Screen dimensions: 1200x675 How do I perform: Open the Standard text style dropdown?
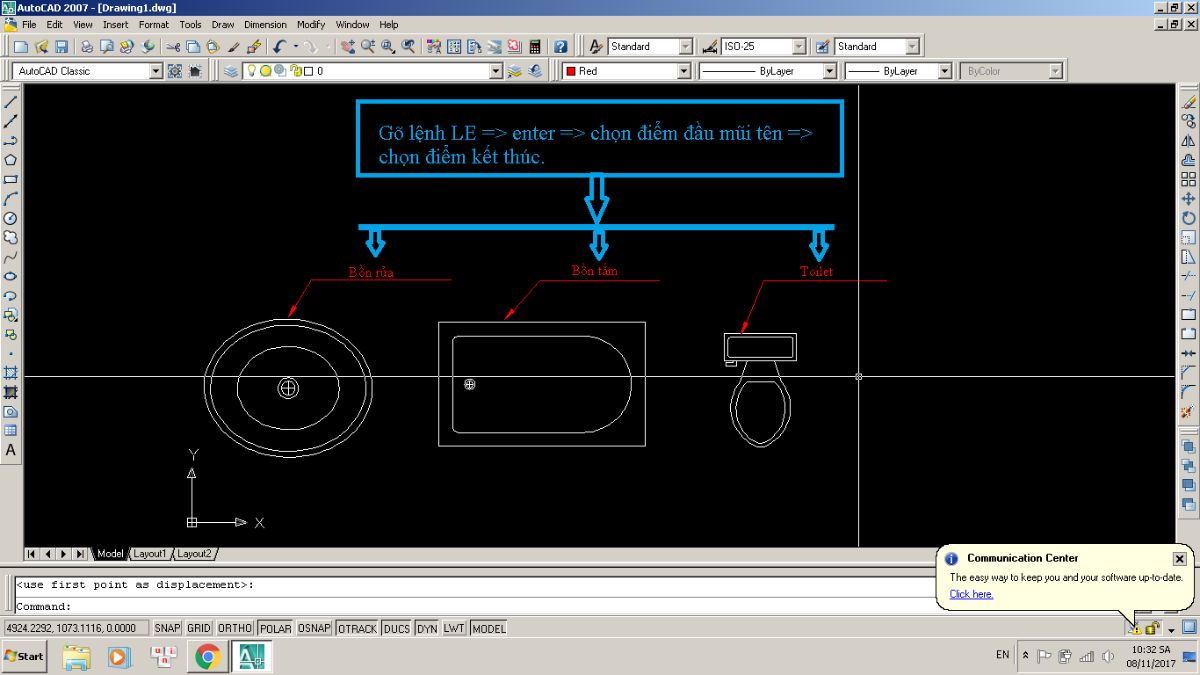[x=686, y=46]
